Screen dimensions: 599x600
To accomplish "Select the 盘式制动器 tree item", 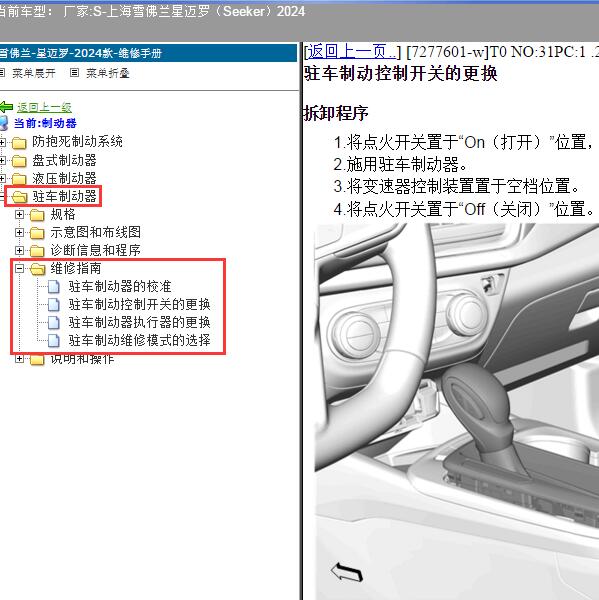I will 64,160.
